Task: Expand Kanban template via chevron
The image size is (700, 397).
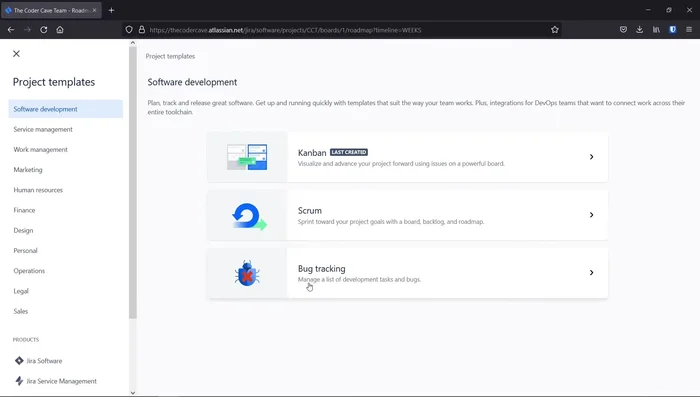Action: pyautogui.click(x=592, y=157)
